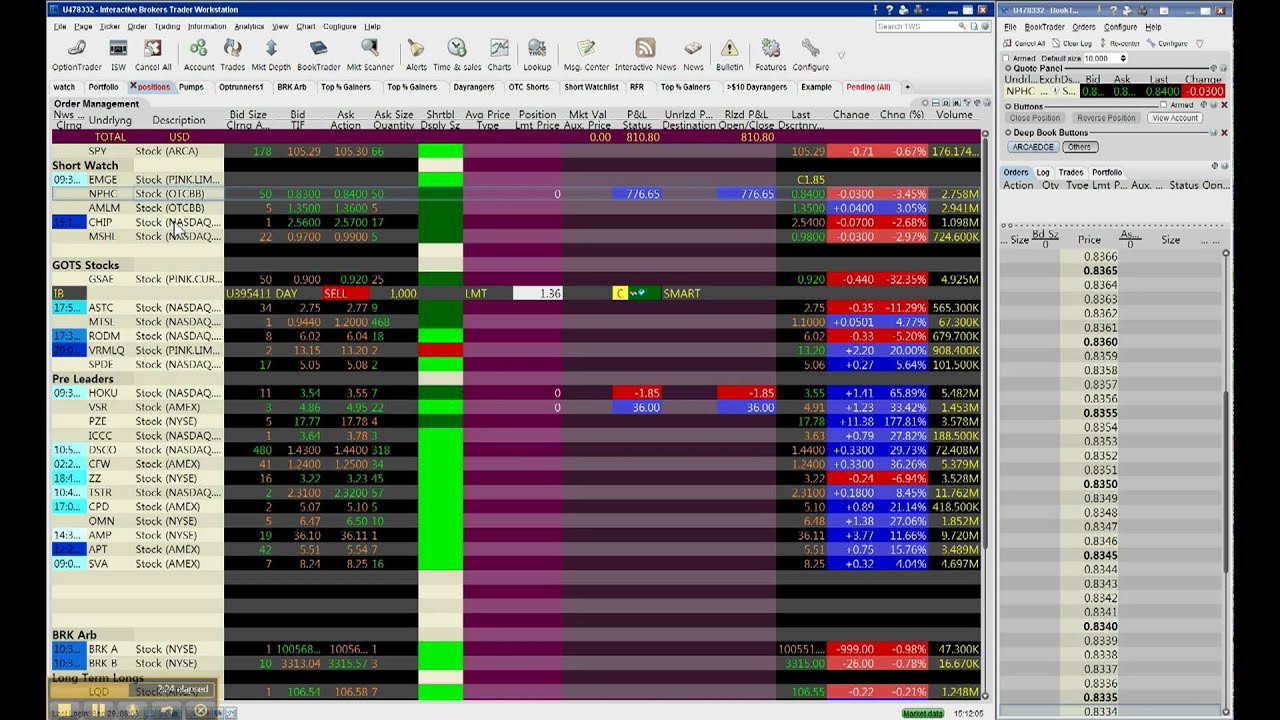Open Time & sales icon
Screen dimensions: 1280x720
(x=457, y=55)
